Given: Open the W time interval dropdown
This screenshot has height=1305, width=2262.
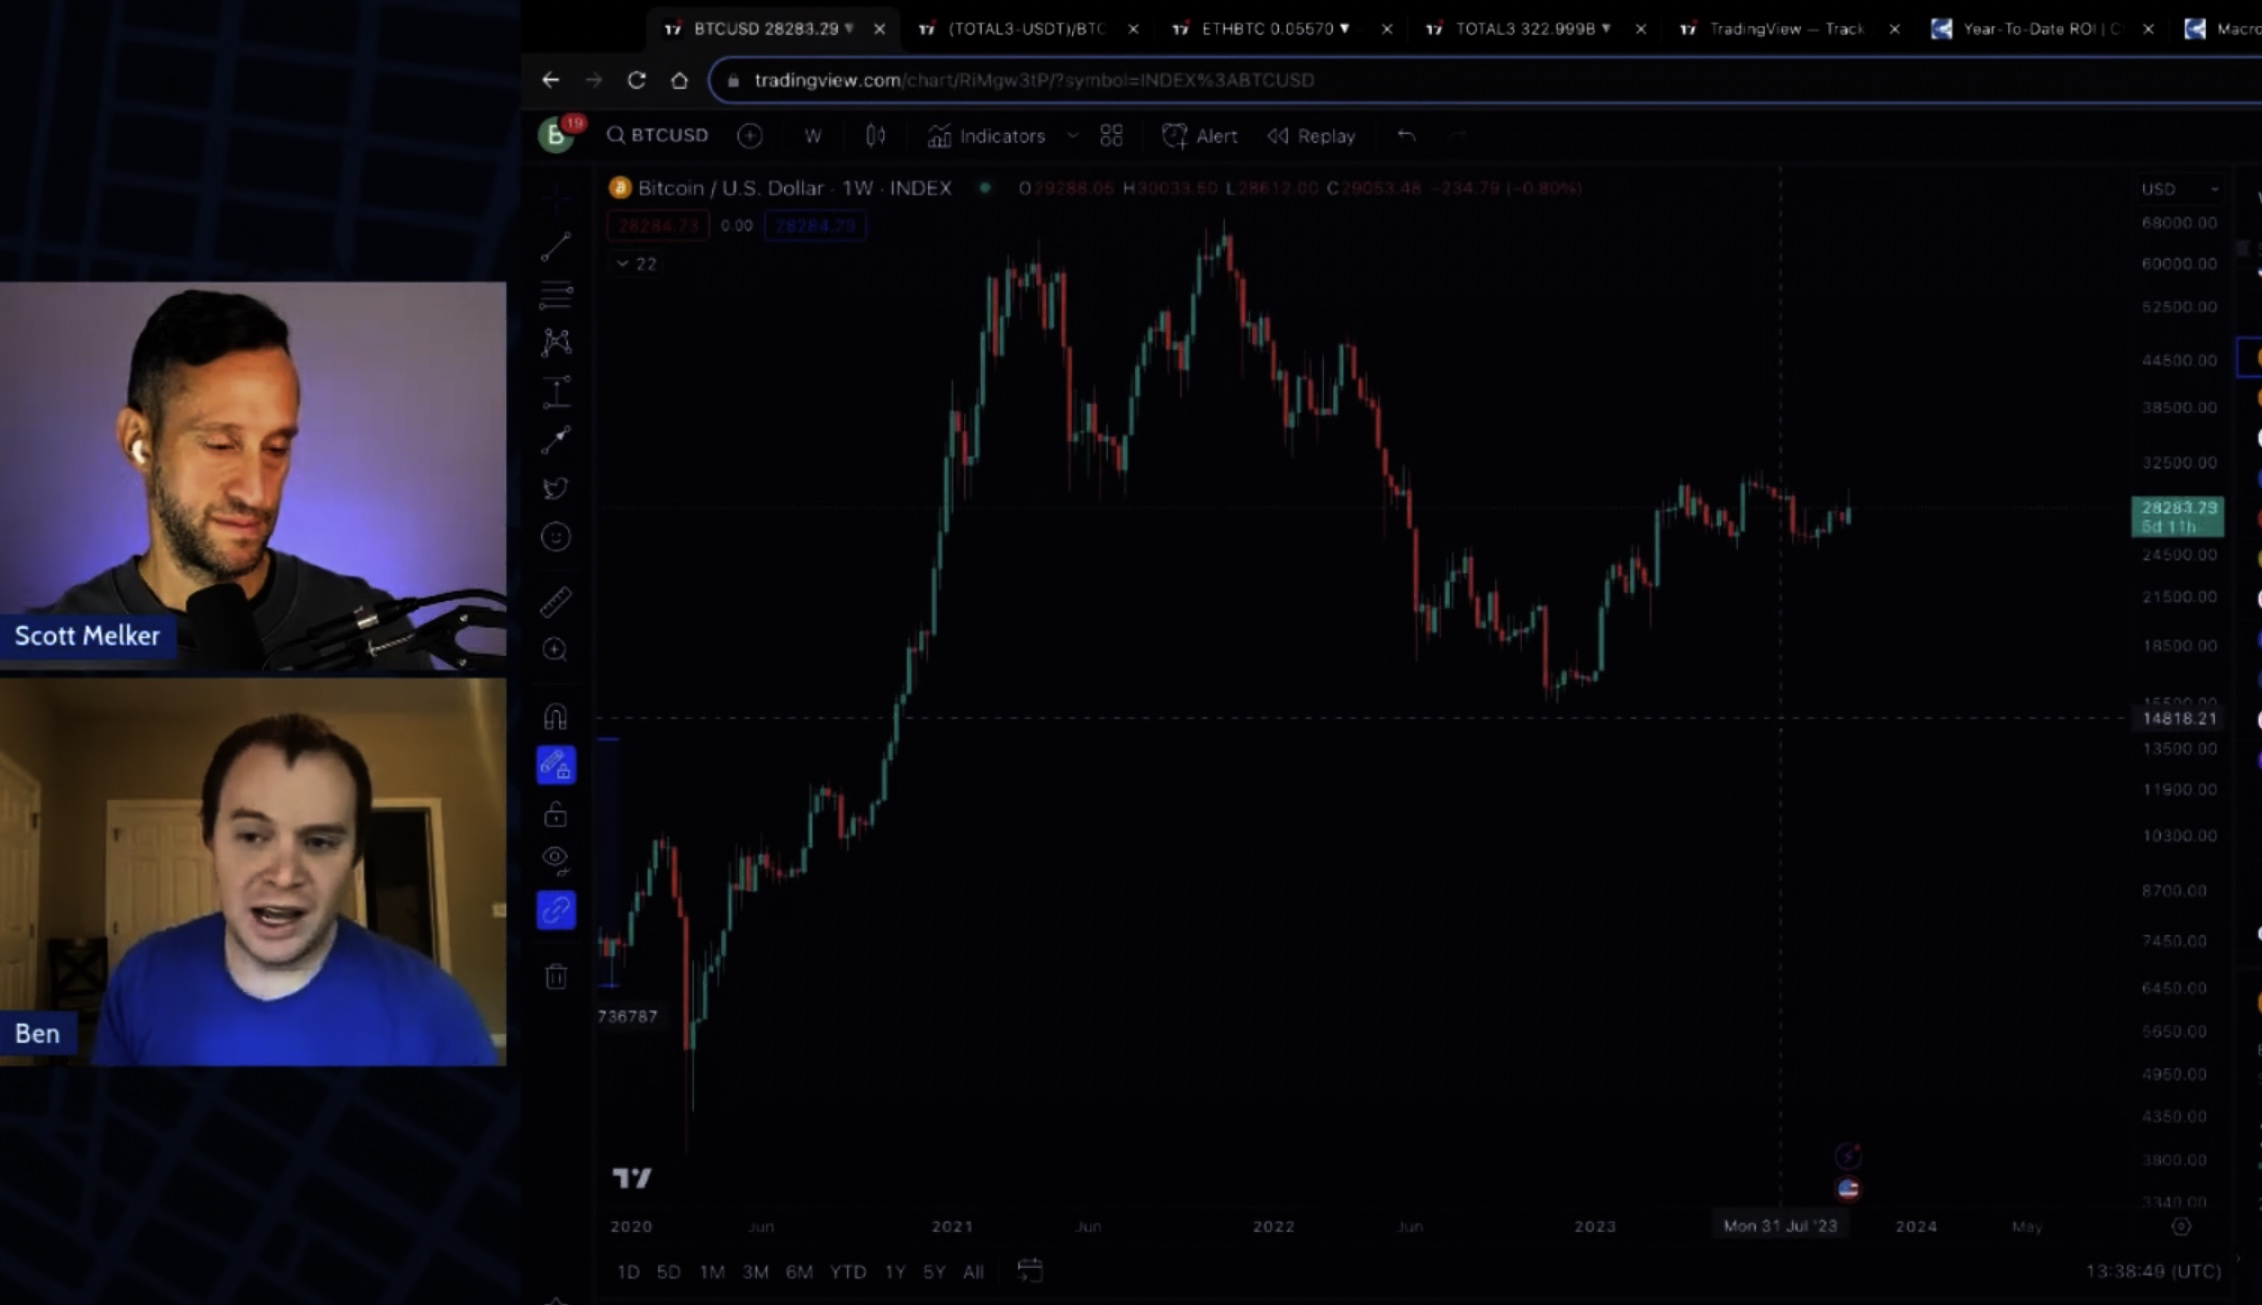Looking at the screenshot, I should pos(812,136).
